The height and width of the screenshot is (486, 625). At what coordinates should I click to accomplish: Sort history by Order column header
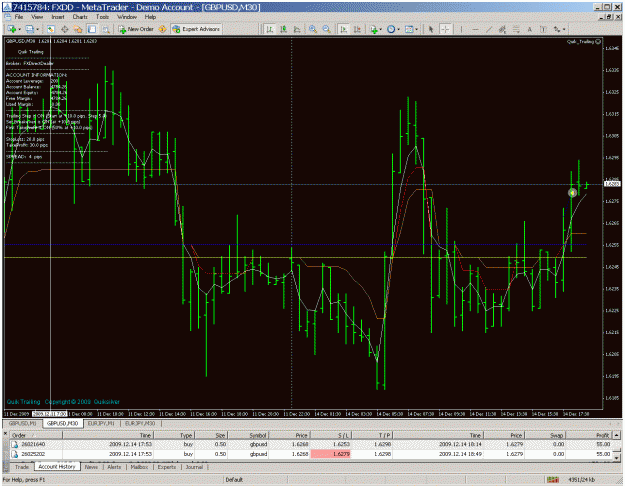coord(36,435)
